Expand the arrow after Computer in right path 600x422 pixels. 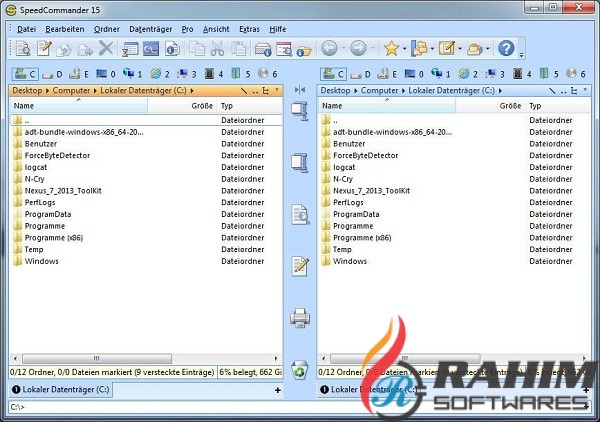pyautogui.click(x=403, y=91)
